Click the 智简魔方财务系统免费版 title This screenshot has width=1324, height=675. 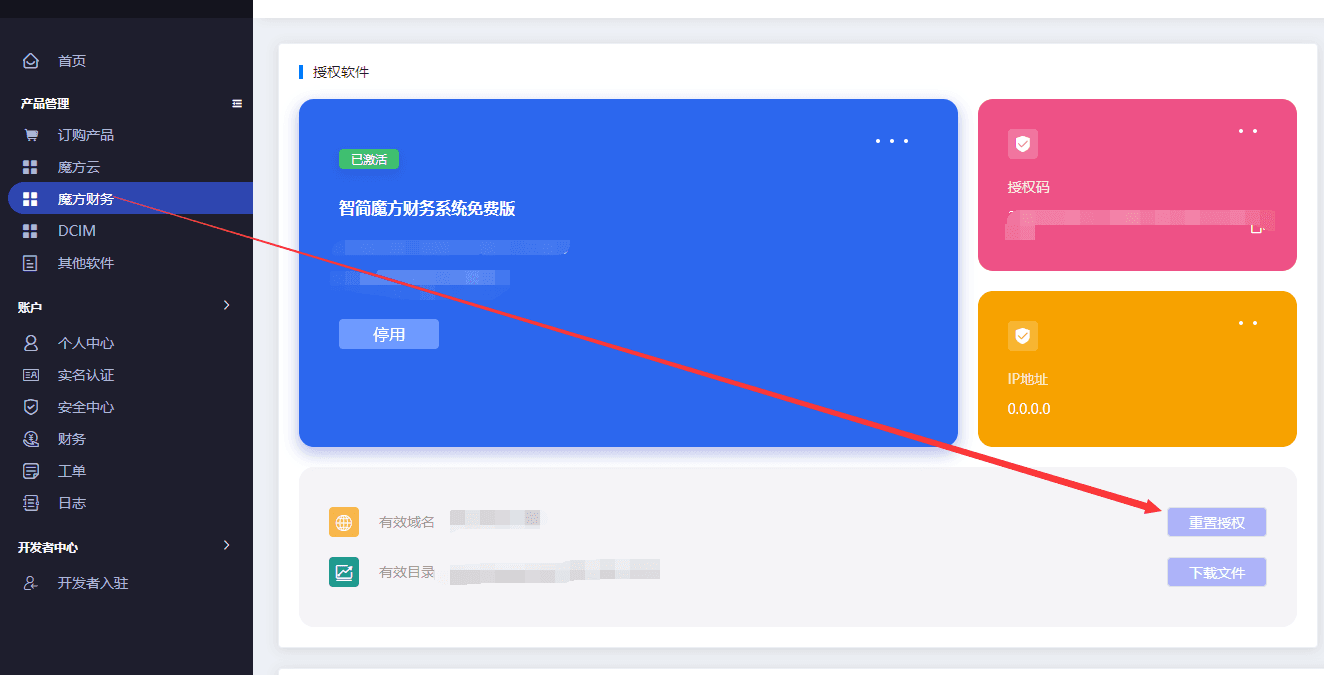pos(427,208)
